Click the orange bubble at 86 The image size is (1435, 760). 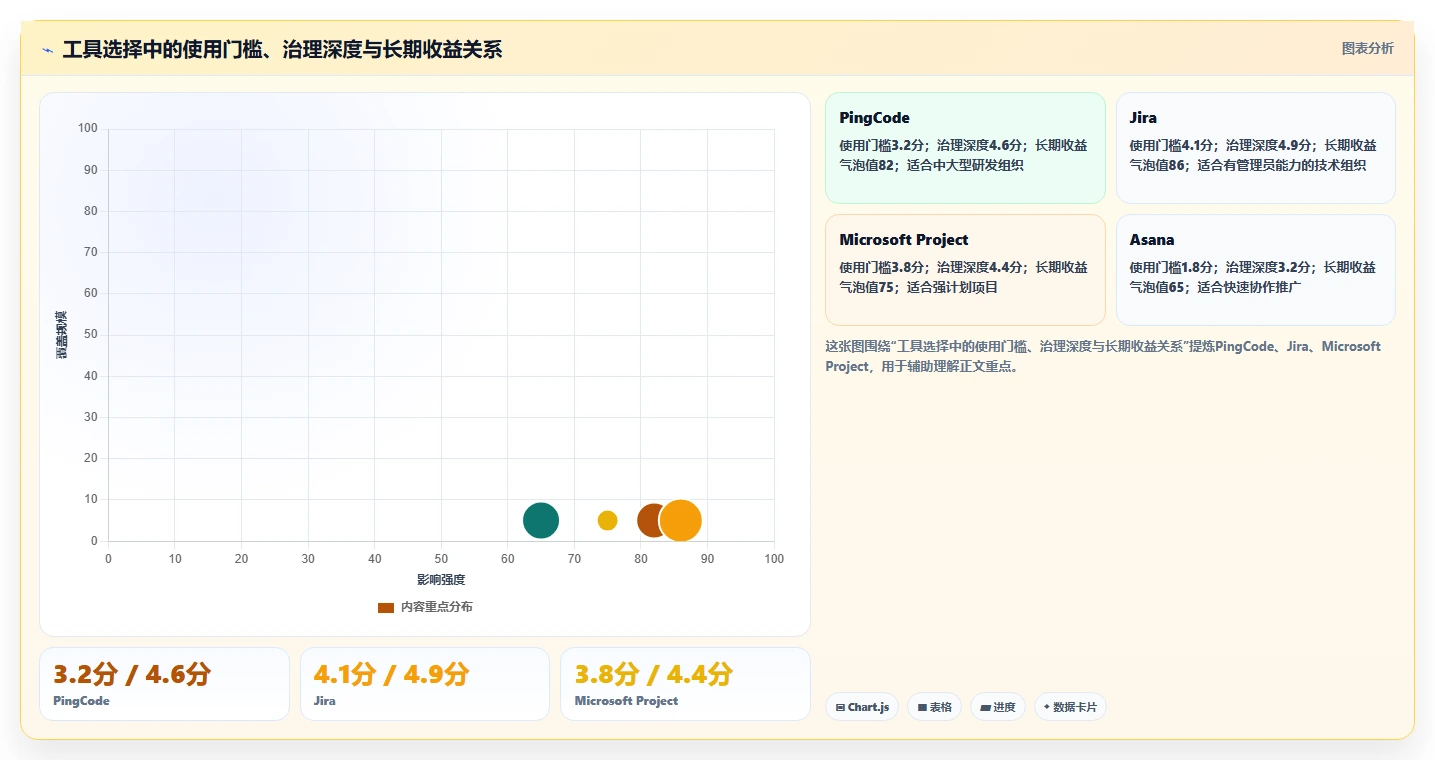point(681,520)
